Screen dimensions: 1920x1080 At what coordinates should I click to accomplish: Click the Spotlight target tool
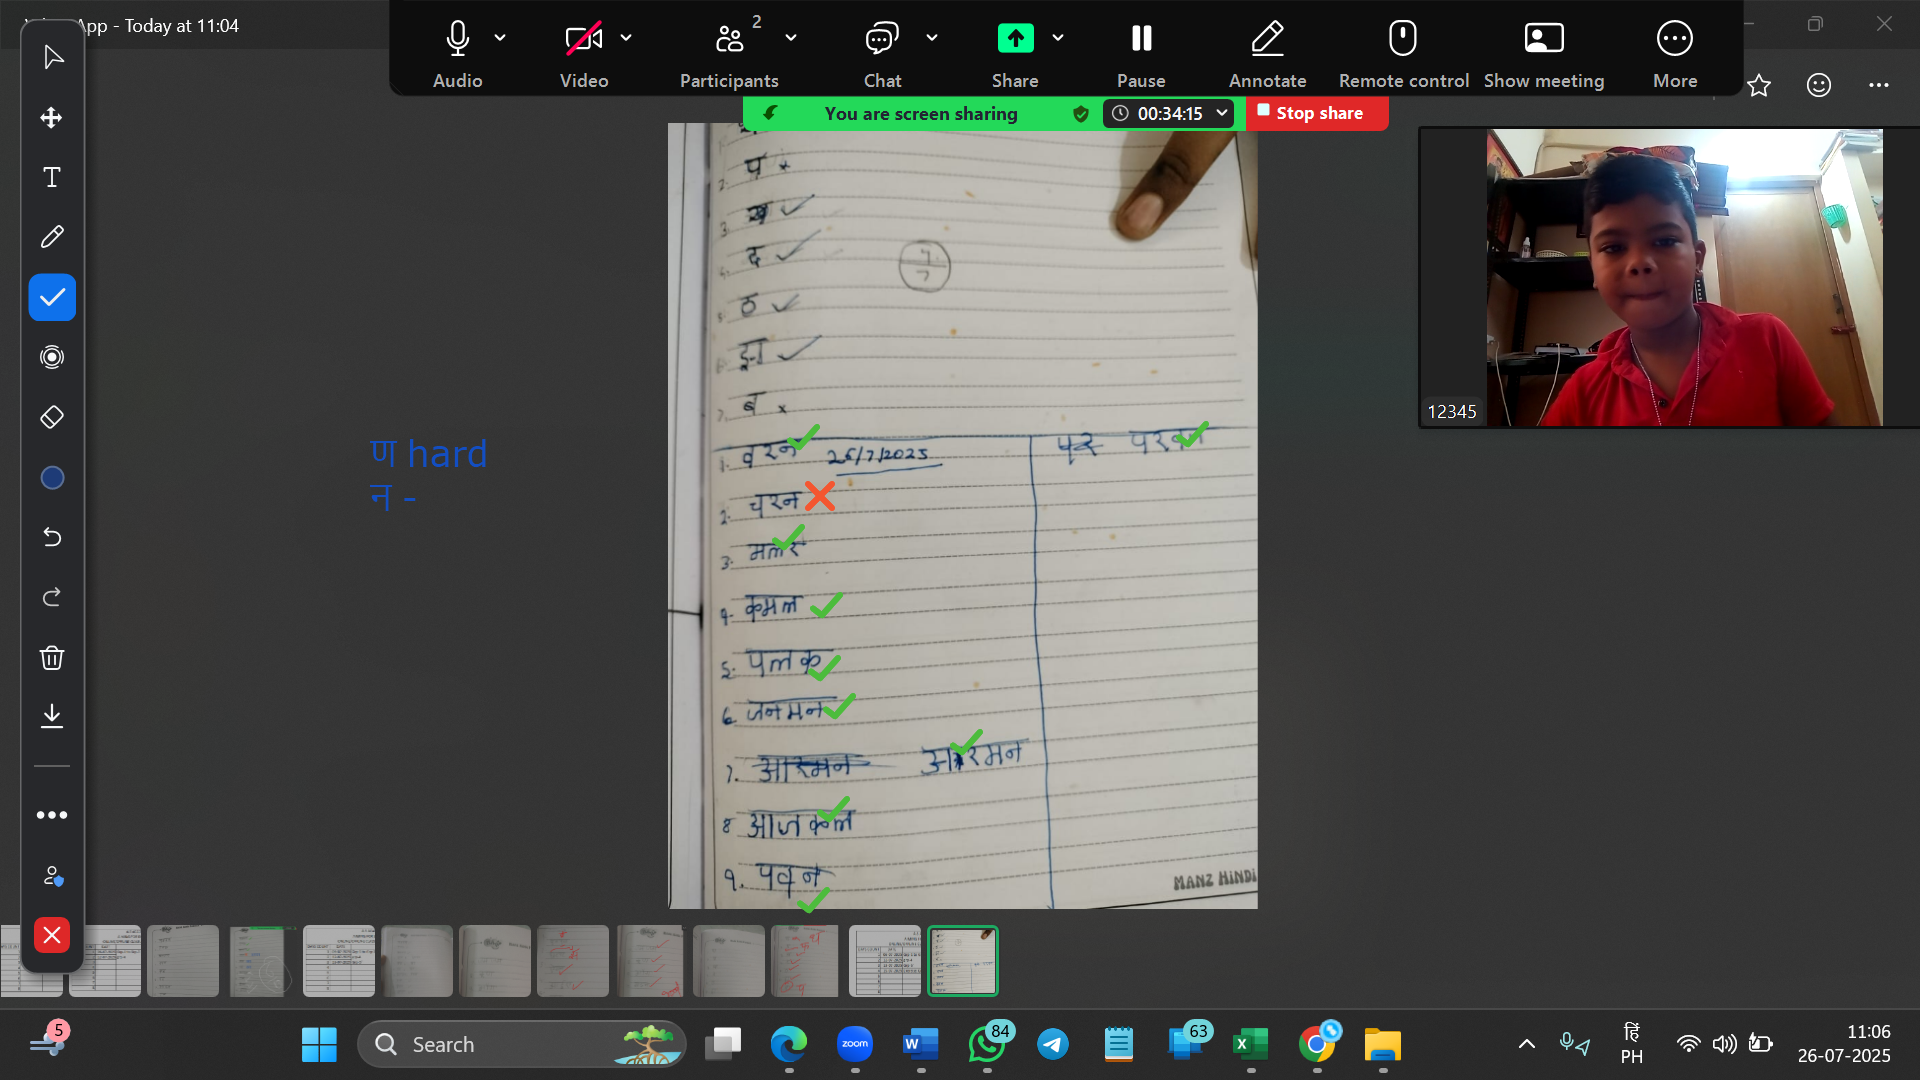pyautogui.click(x=52, y=357)
